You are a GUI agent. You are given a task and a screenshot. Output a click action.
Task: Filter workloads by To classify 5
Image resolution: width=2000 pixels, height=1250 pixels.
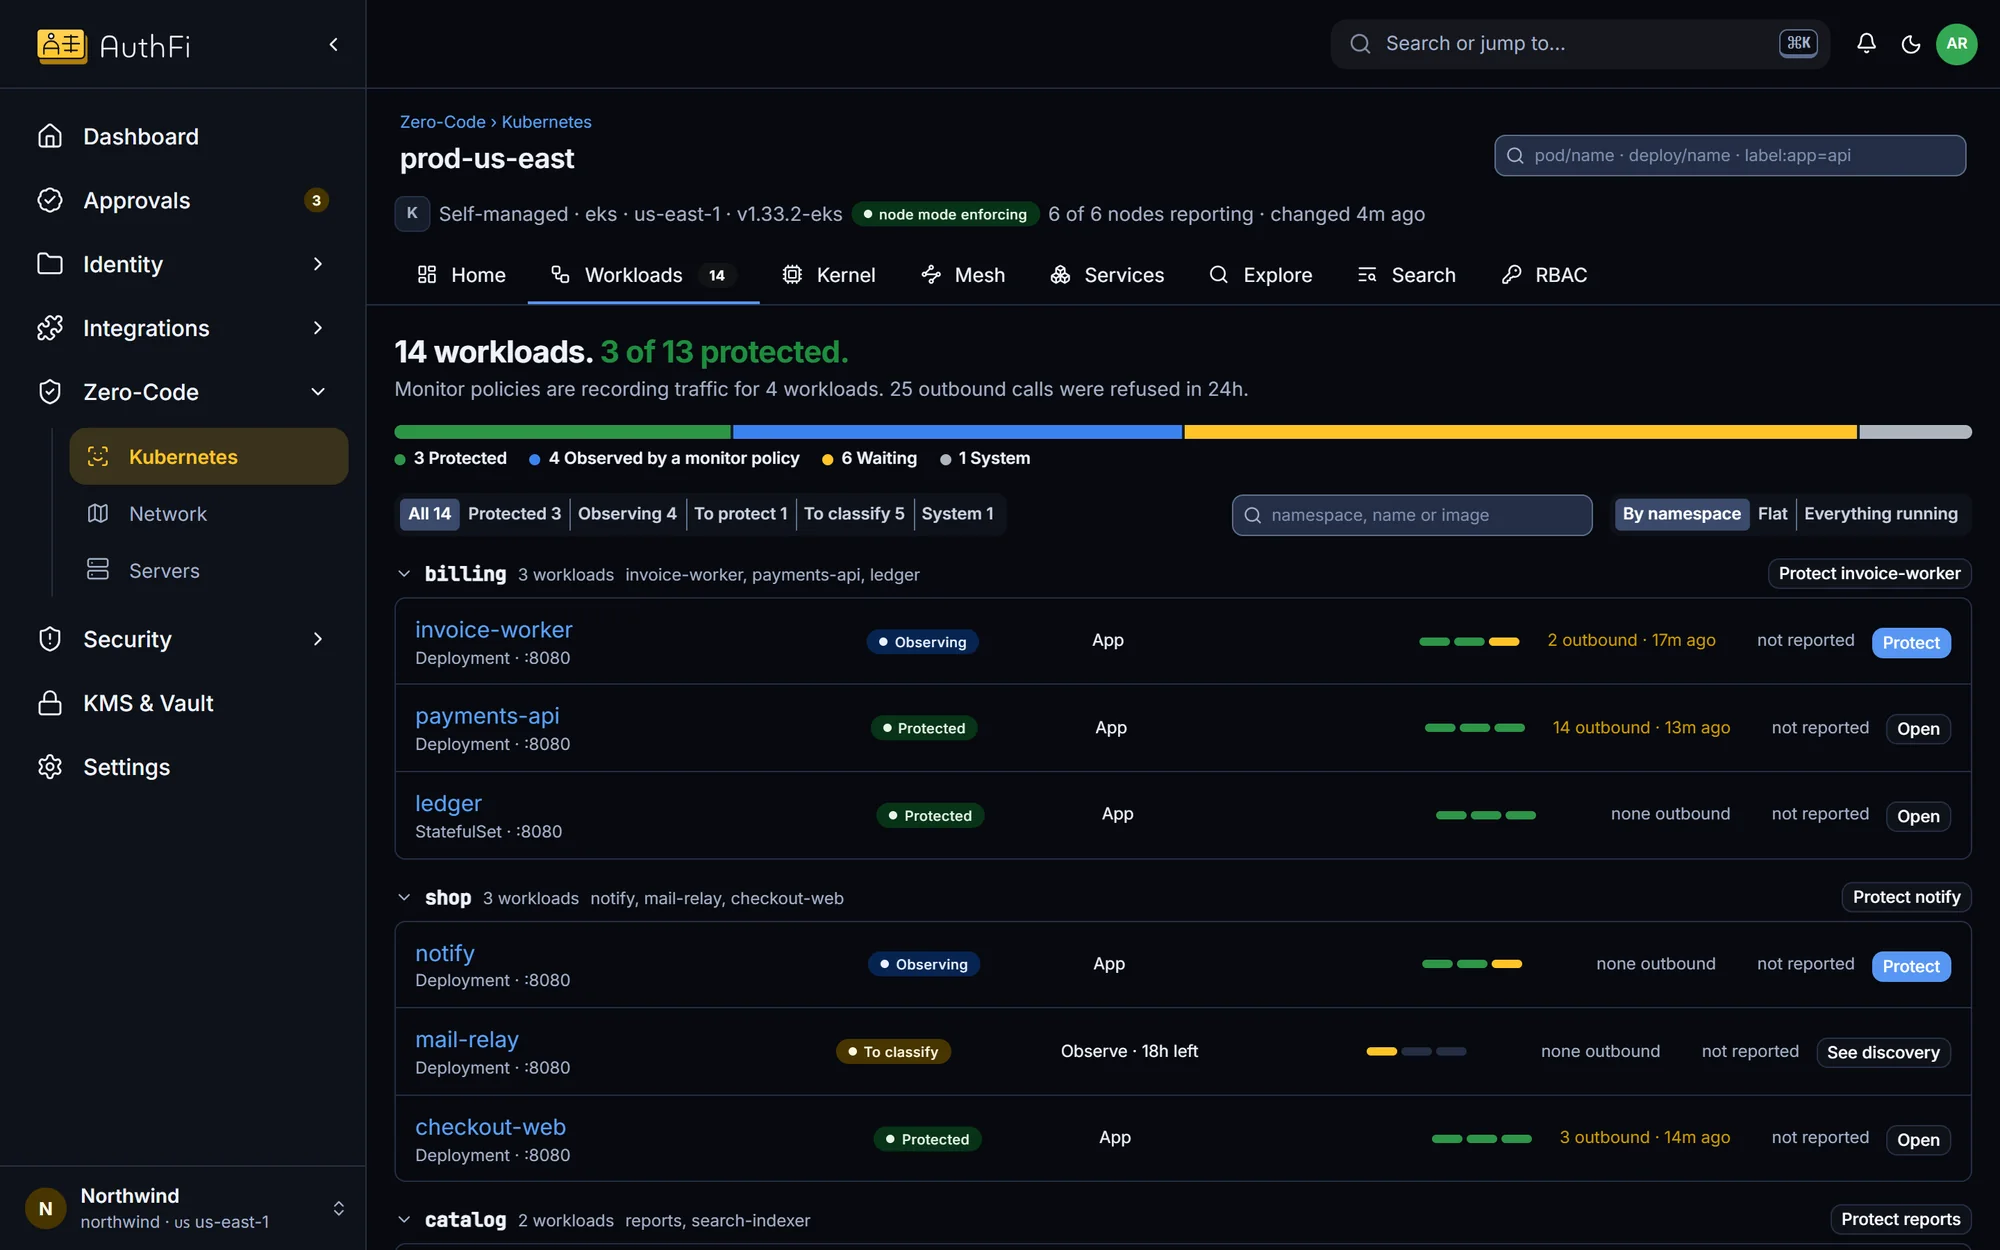[854, 514]
